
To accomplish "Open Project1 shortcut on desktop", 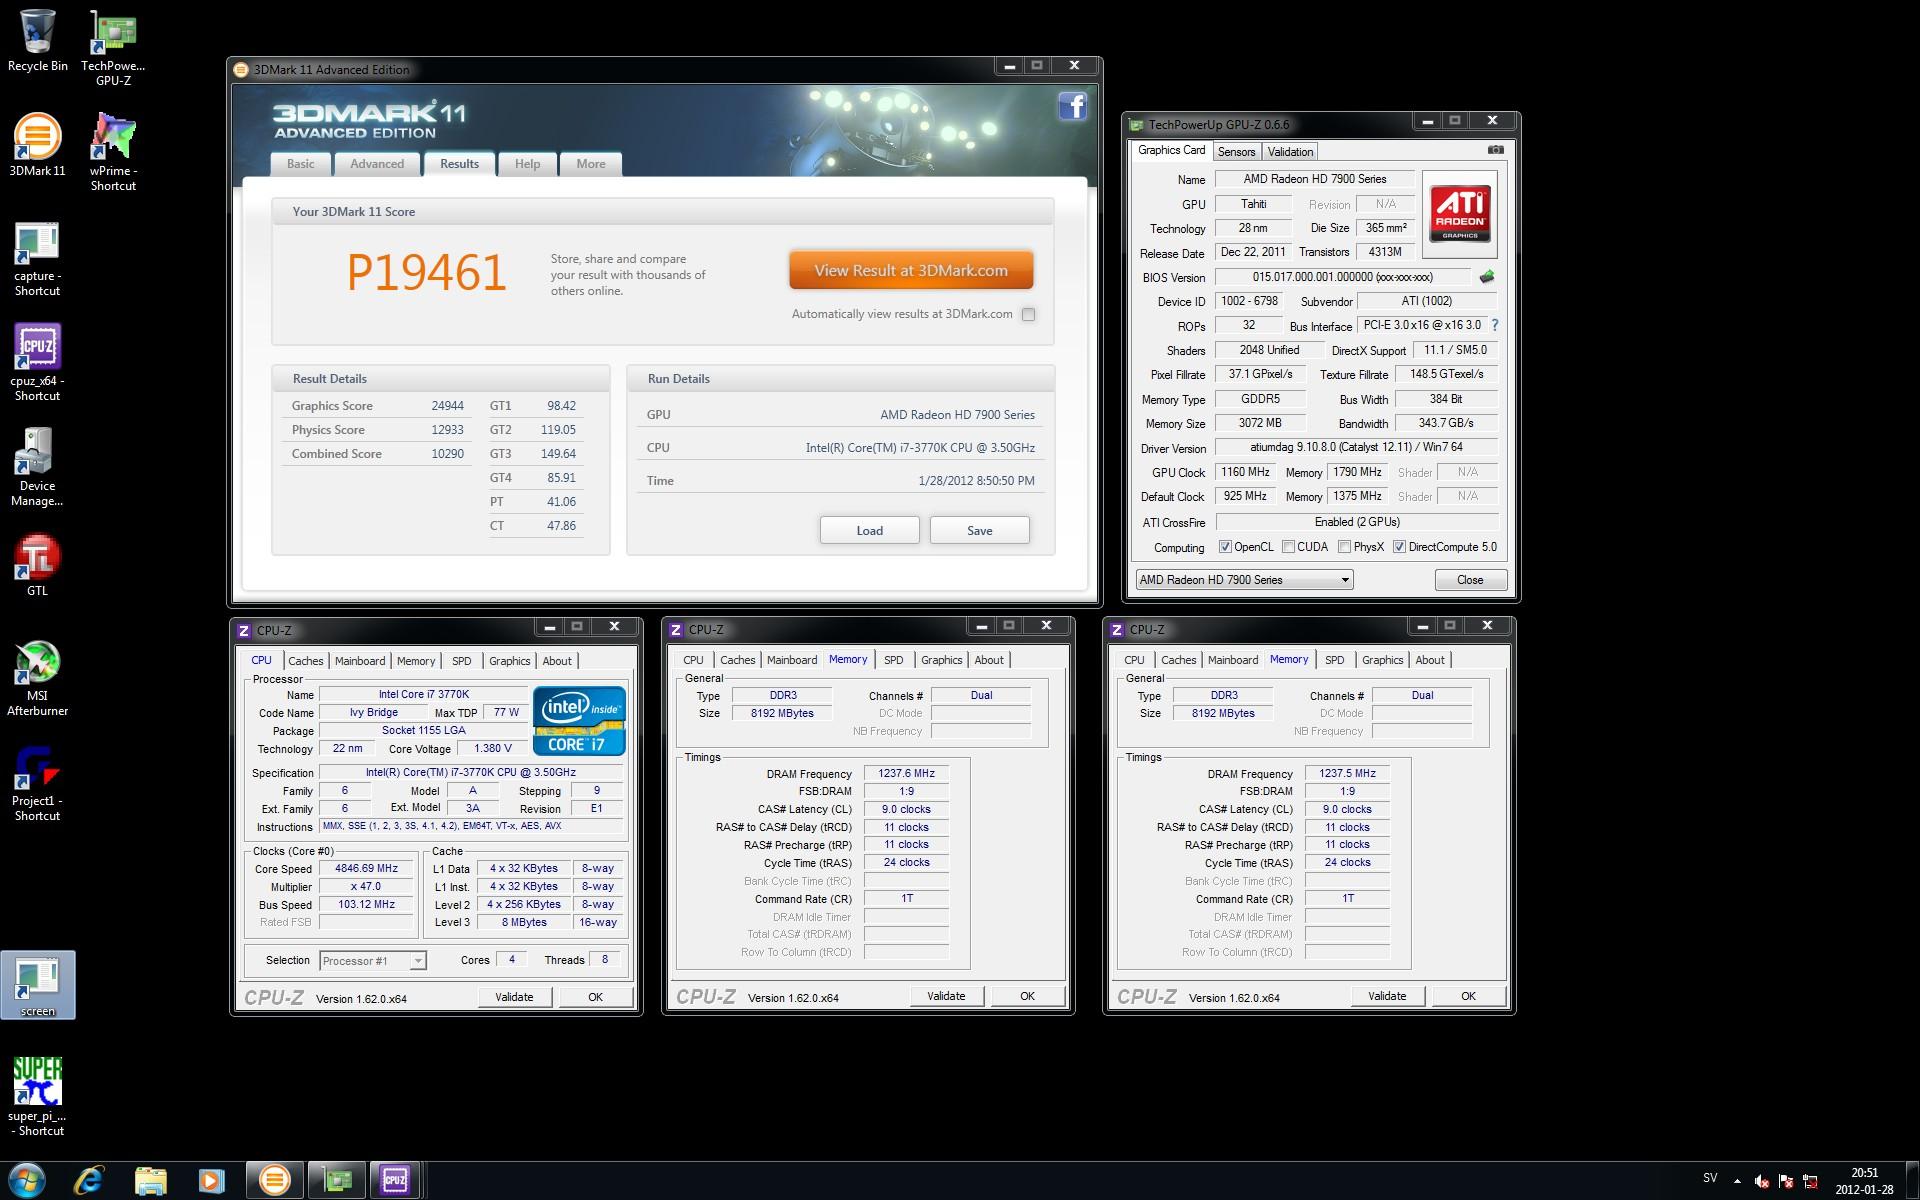I will tap(37, 783).
